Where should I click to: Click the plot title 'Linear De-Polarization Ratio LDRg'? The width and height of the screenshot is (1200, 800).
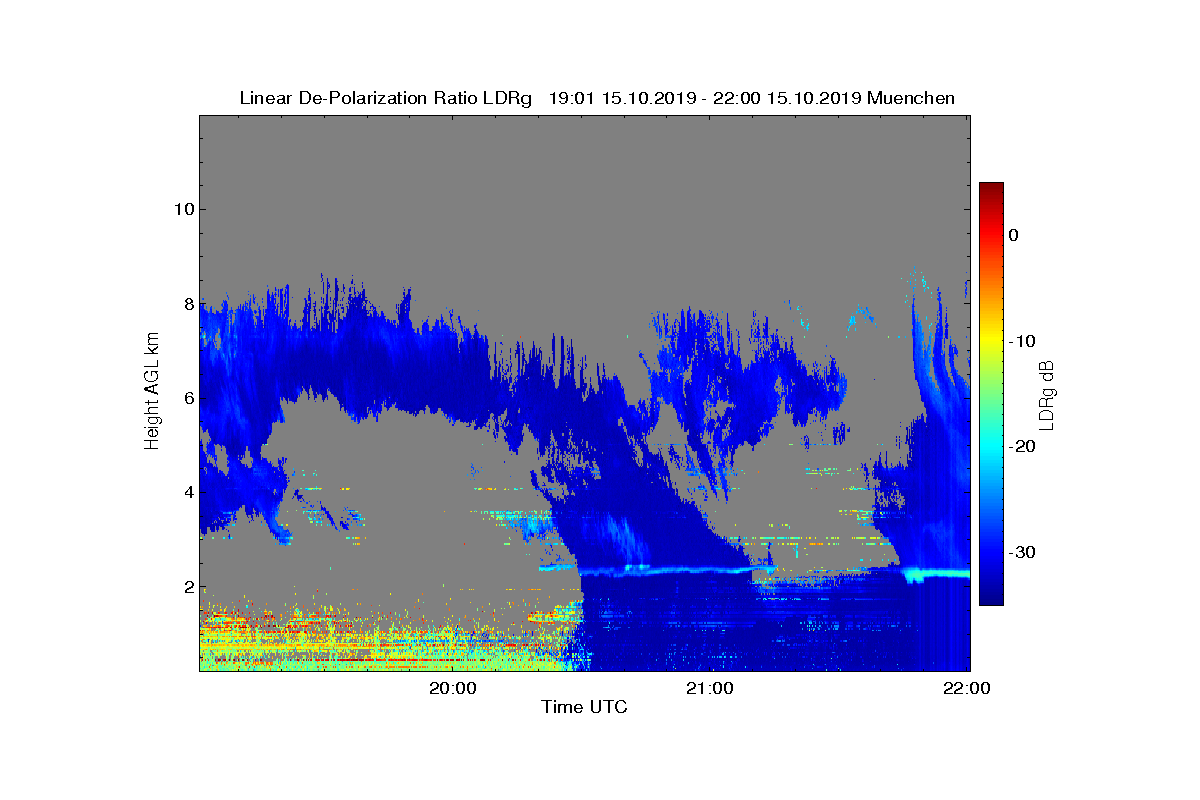385,98
